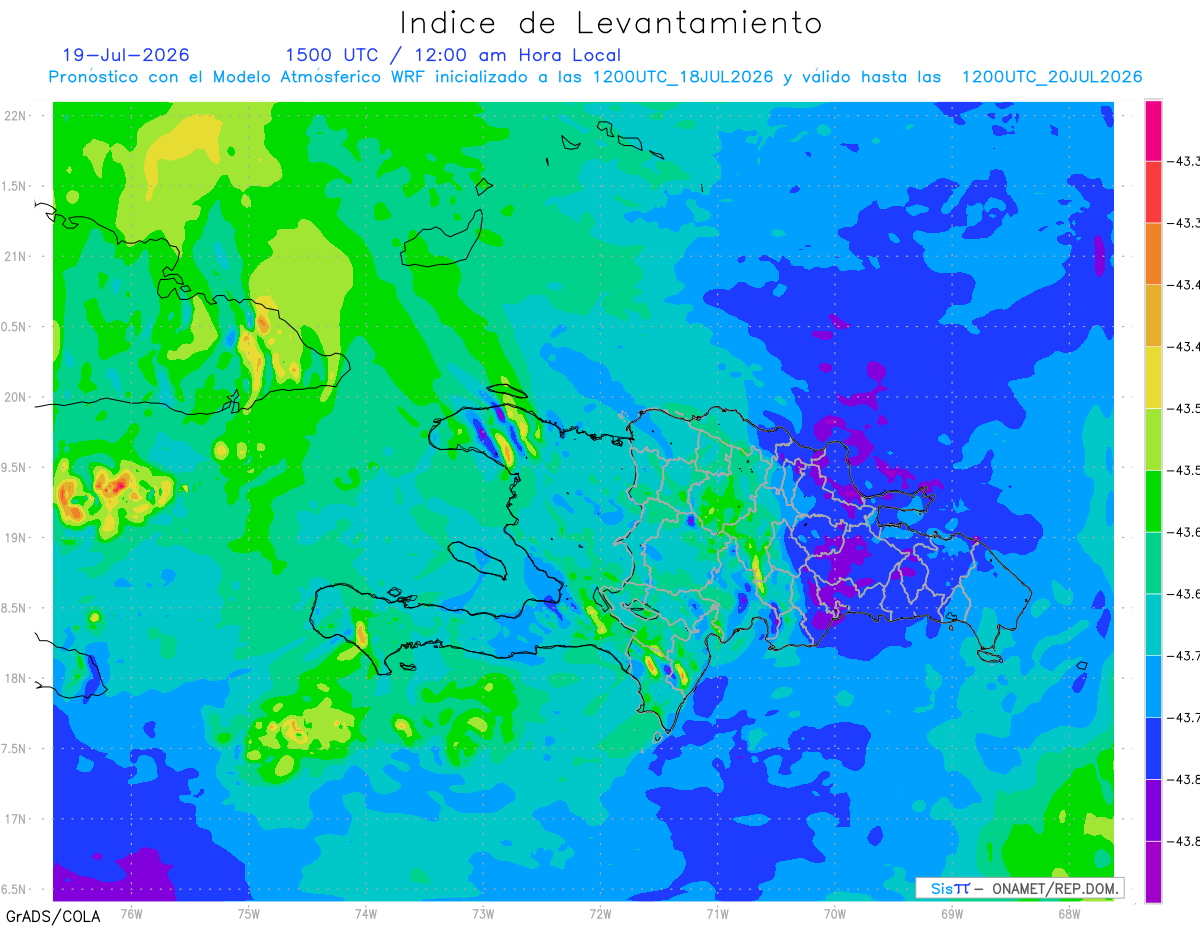Click the '20N' latitude label
Viewport: 1200px width, 927px height.
coord(14,397)
